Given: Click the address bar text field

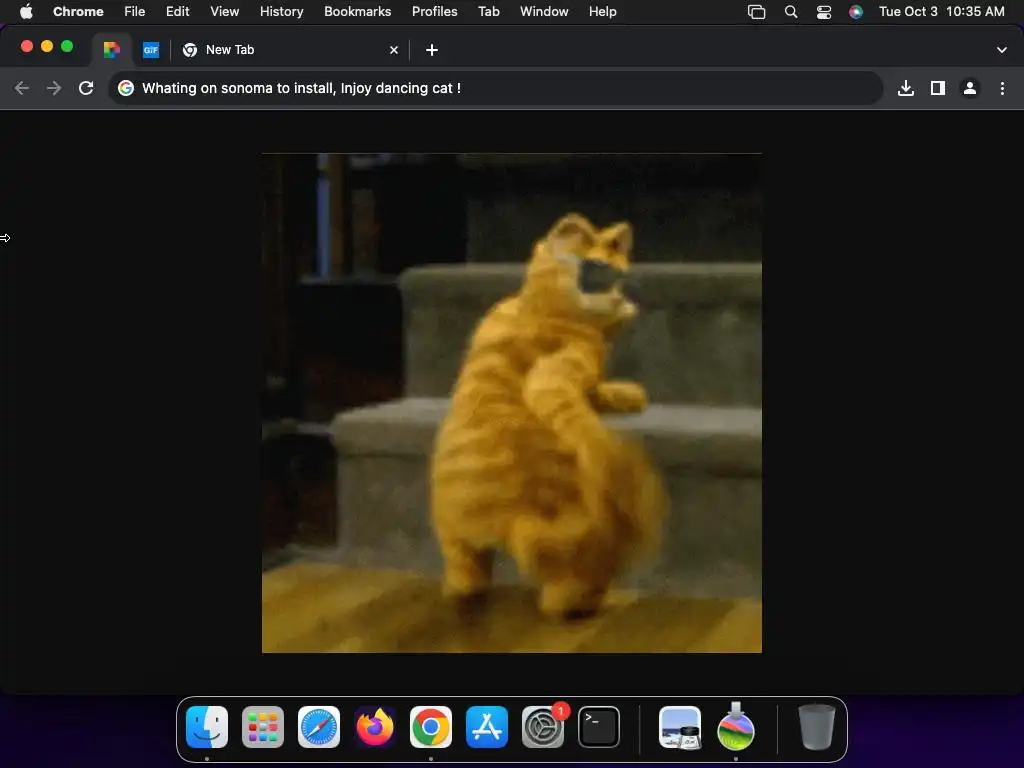Looking at the screenshot, I should click(x=496, y=88).
